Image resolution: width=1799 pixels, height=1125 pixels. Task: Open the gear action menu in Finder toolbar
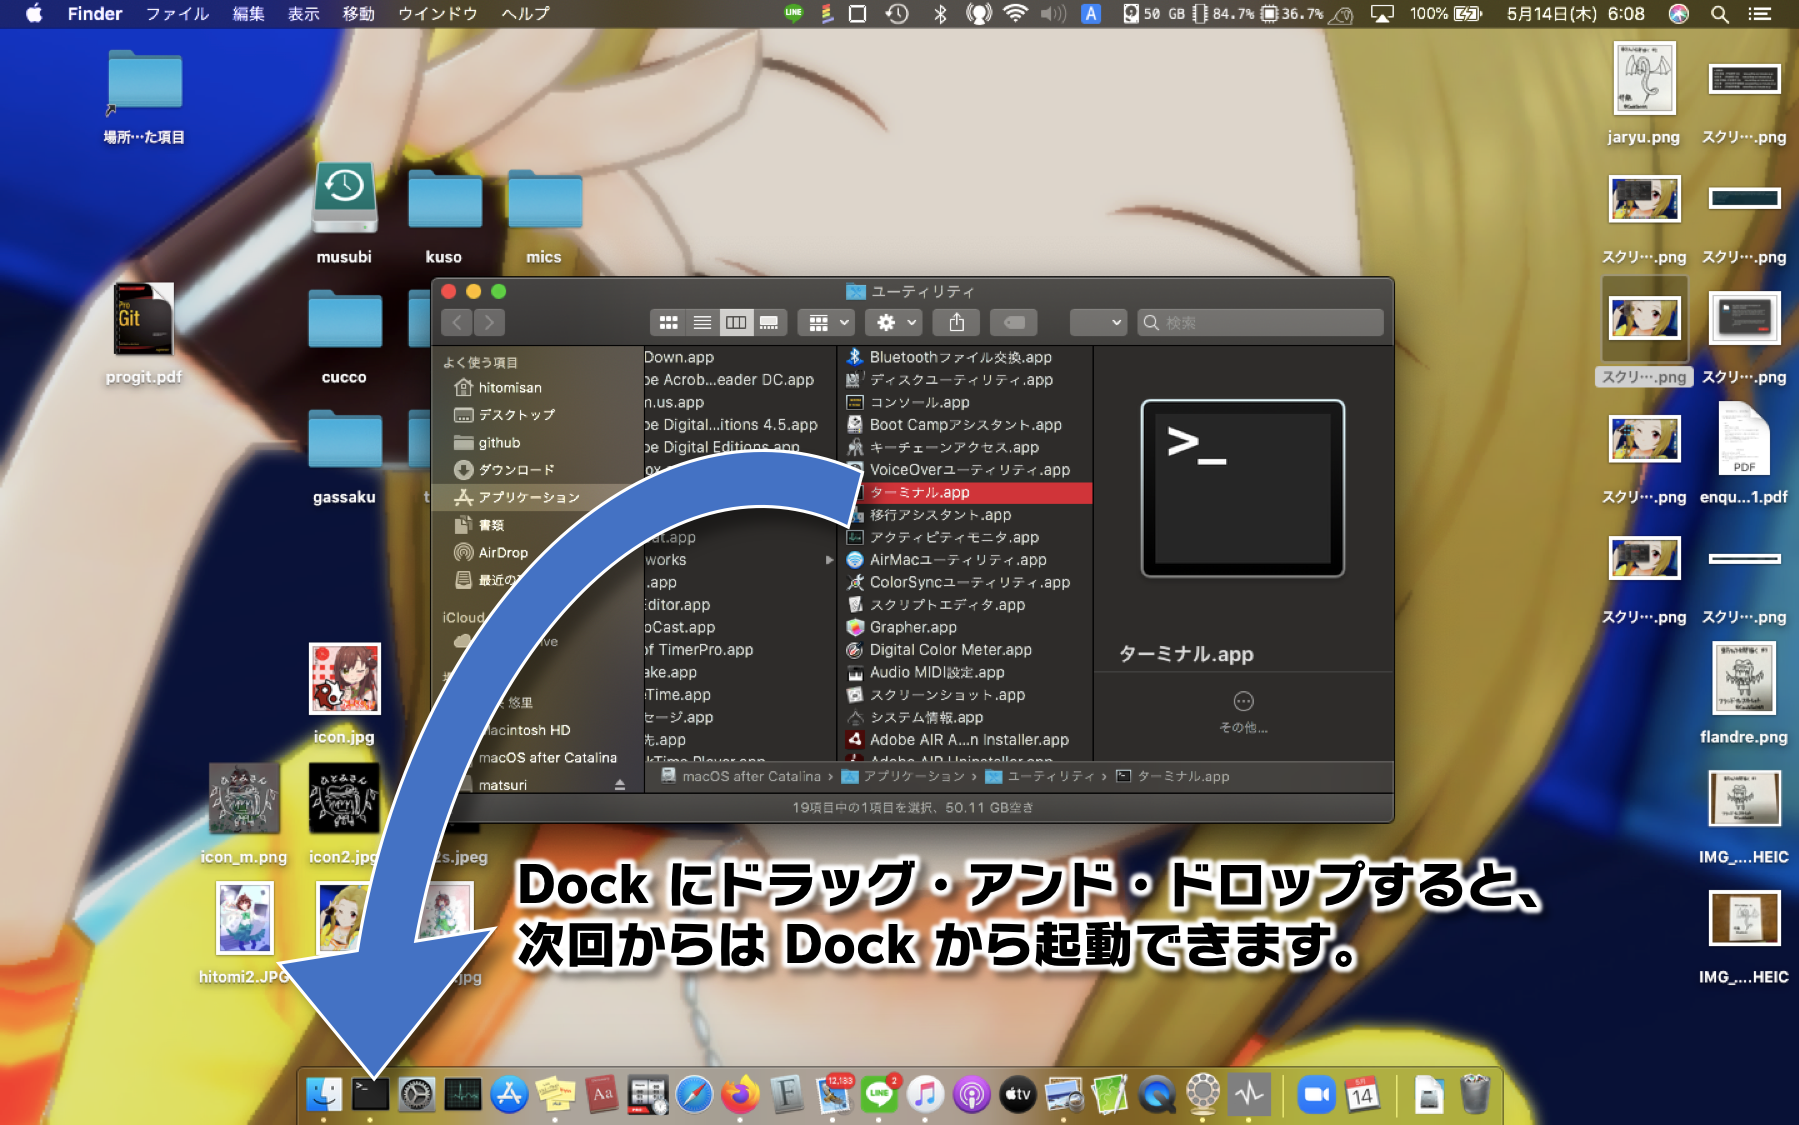(x=896, y=322)
